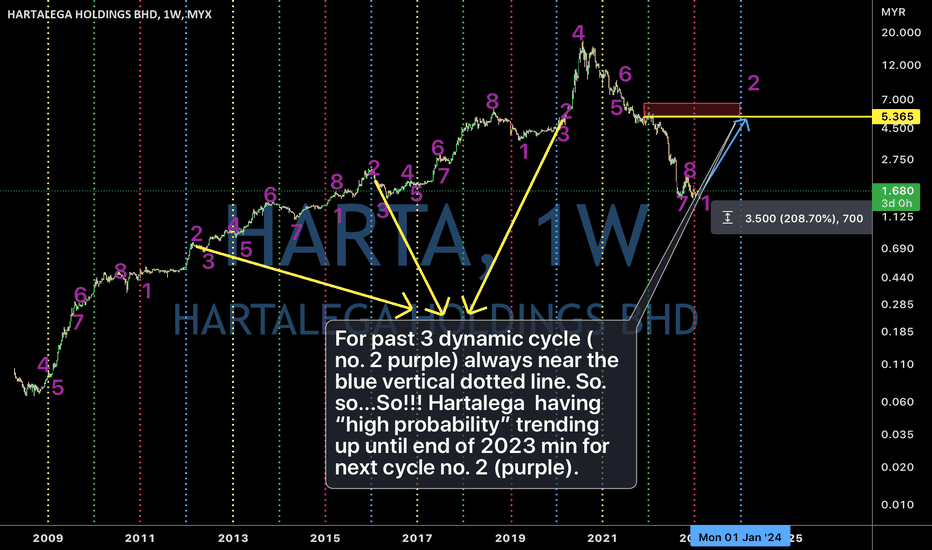Click the 0.035 price axis label
The height and width of the screenshot is (550, 932).
898,435
